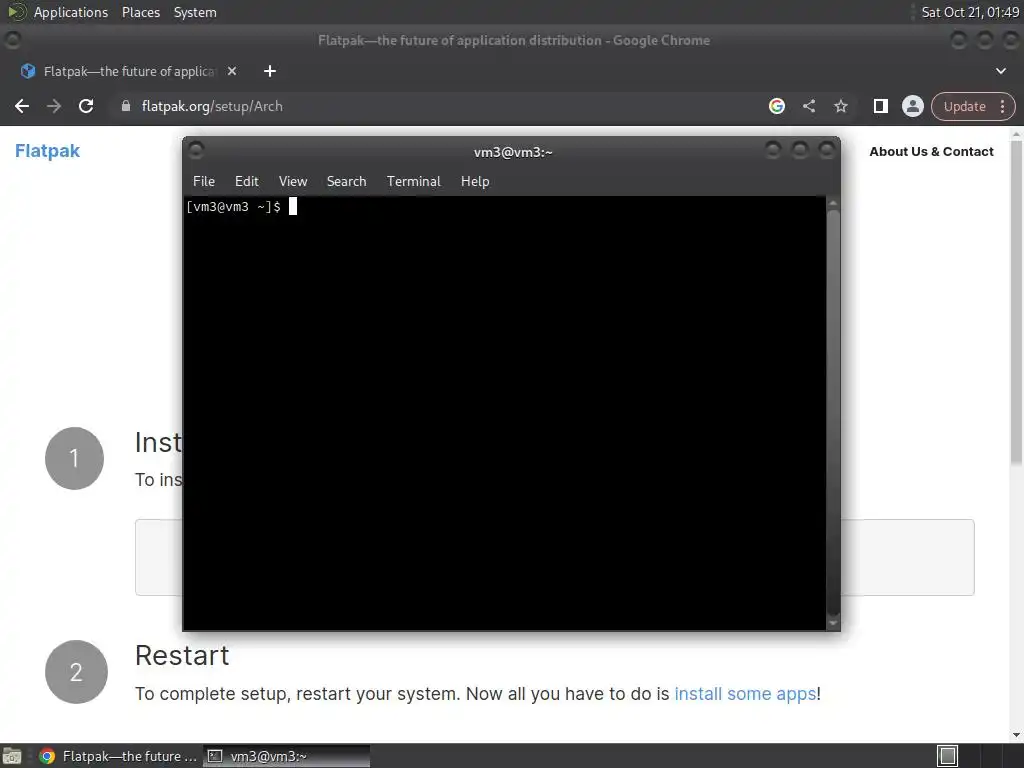Click the Chrome window menu icon in the title bar
Screen dimensions: 1024x768
(x=12, y=40)
